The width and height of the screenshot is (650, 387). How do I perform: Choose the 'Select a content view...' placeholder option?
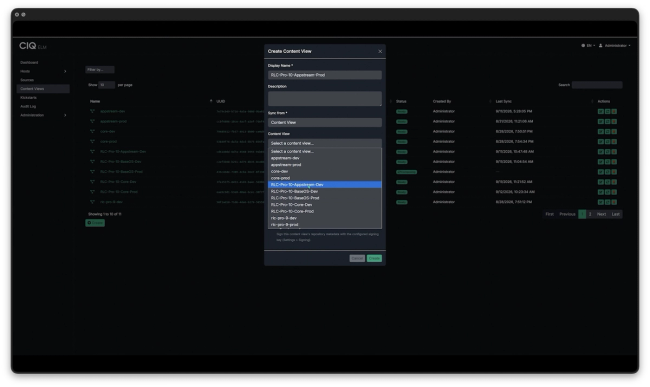[x=325, y=151]
